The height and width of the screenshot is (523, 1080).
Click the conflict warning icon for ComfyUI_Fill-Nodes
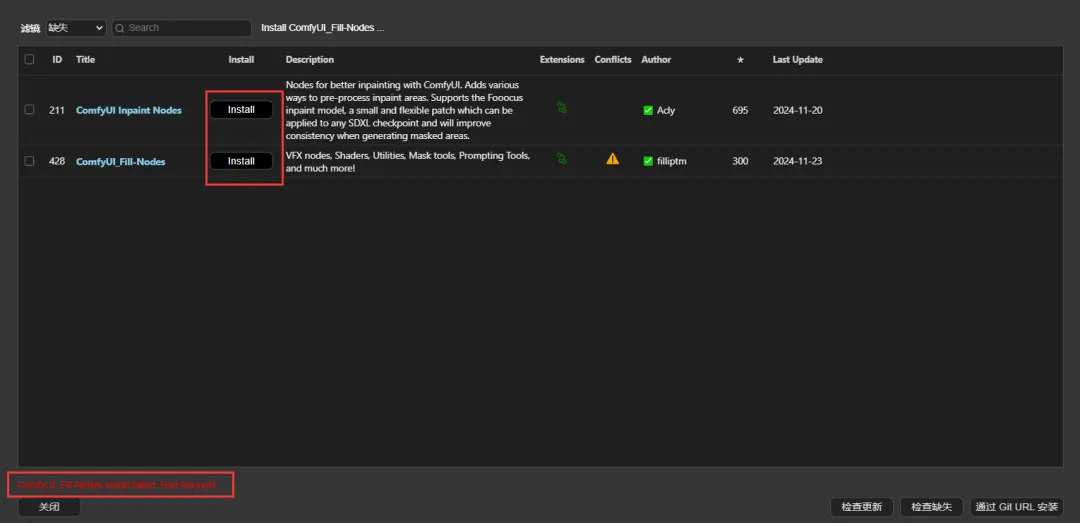pos(612,159)
